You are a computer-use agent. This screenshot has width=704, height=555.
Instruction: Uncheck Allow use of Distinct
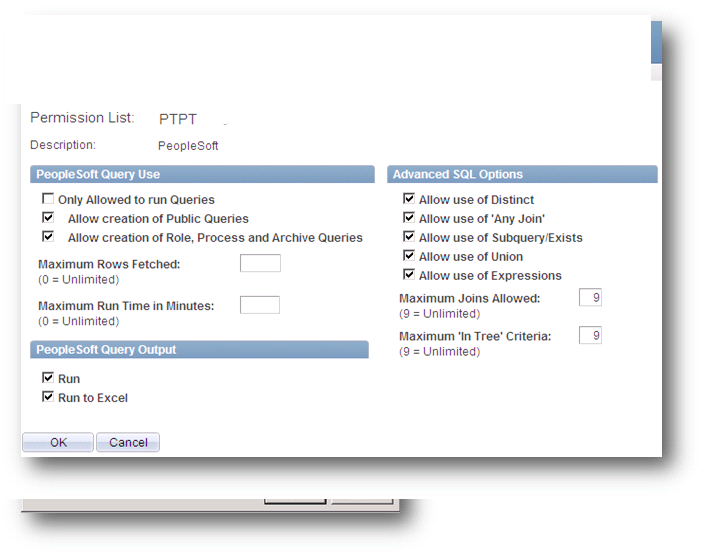[x=409, y=199]
